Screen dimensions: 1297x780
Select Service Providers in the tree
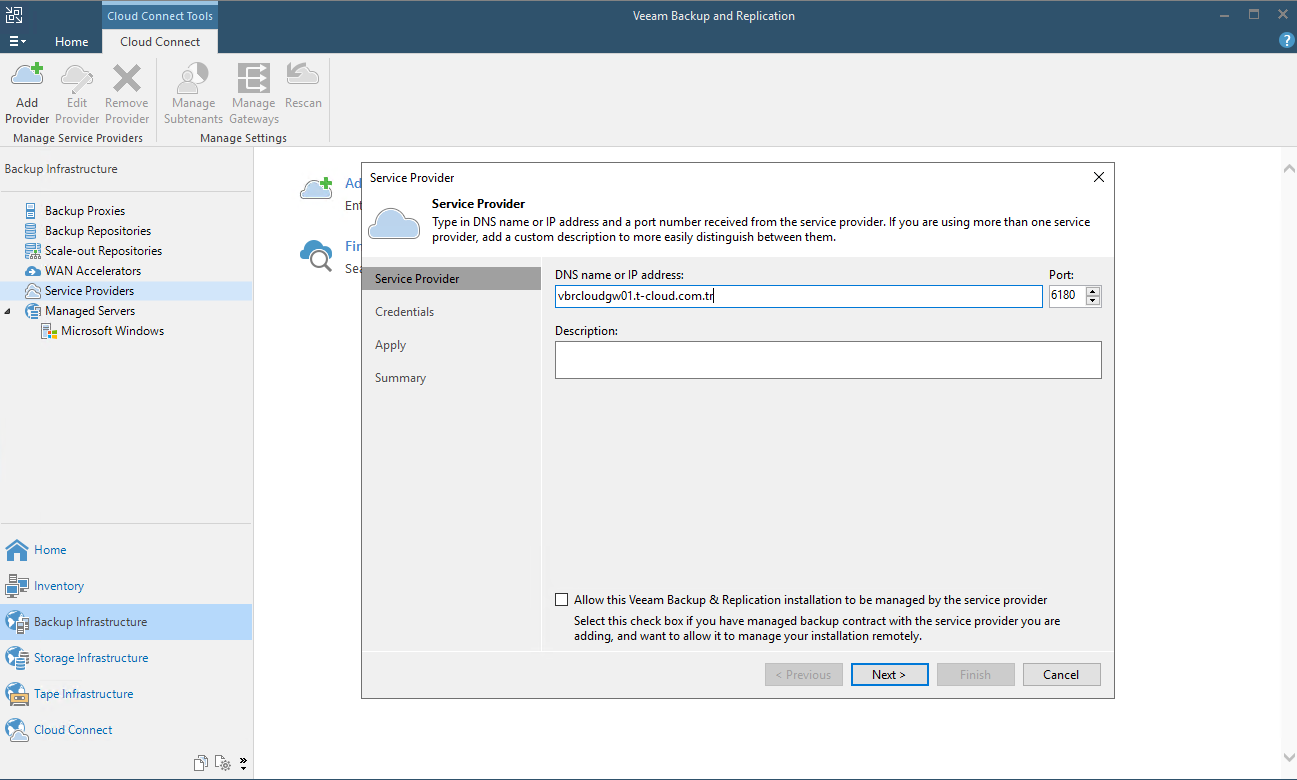pos(89,291)
